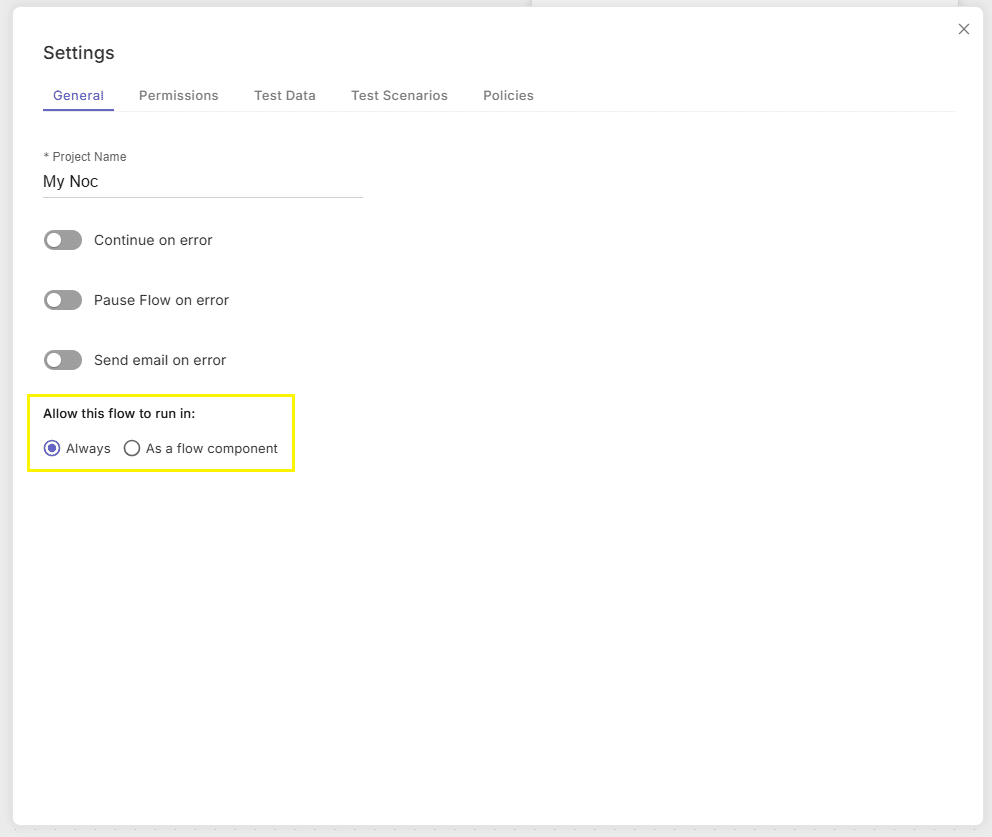This screenshot has width=992, height=837.
Task: Toggle the Send email on error switch
Action: point(63,360)
